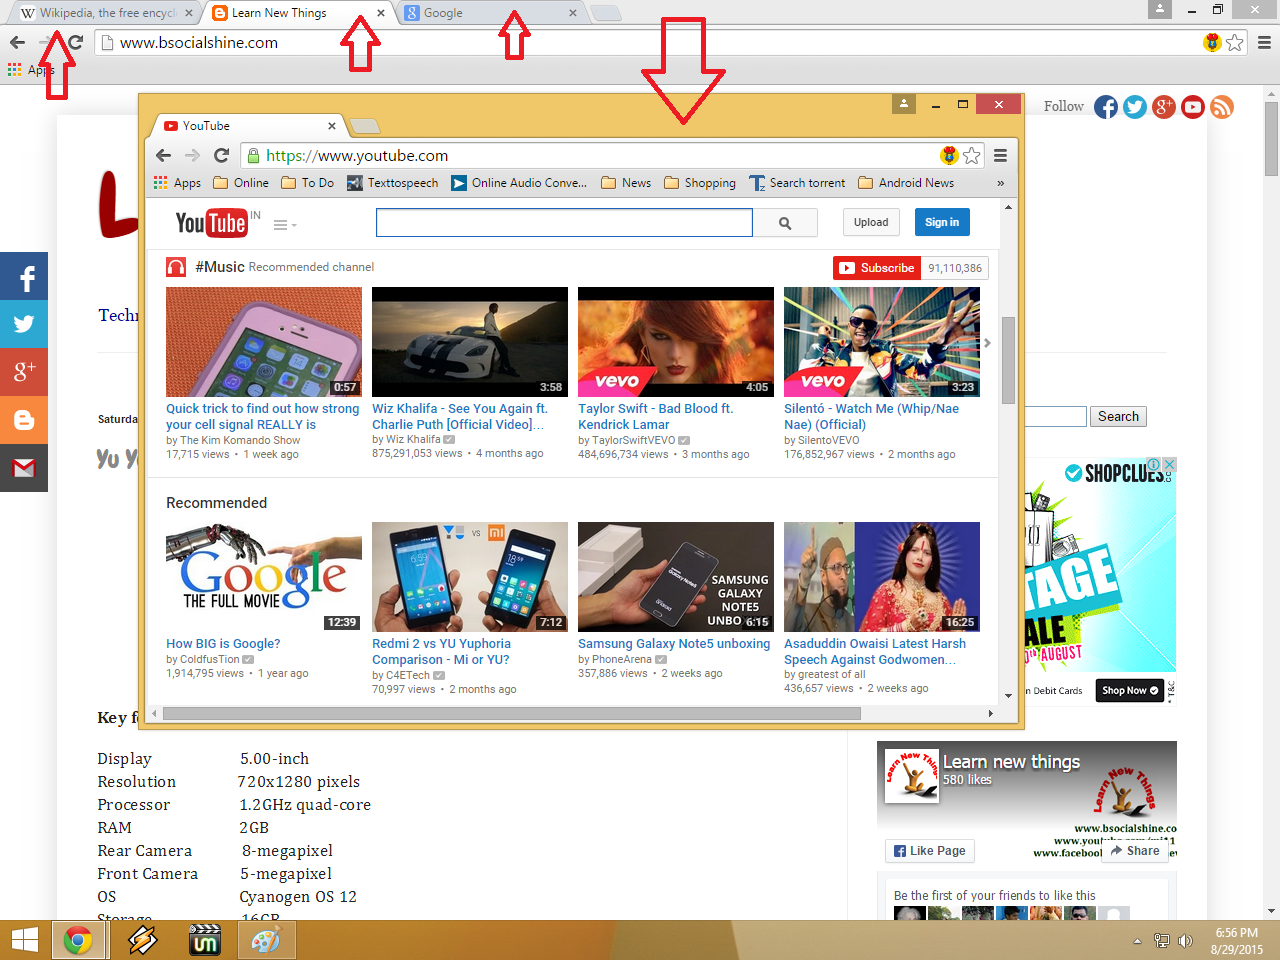The height and width of the screenshot is (960, 1280).
Task: Show next #Music videos with arrow
Action: (987, 343)
